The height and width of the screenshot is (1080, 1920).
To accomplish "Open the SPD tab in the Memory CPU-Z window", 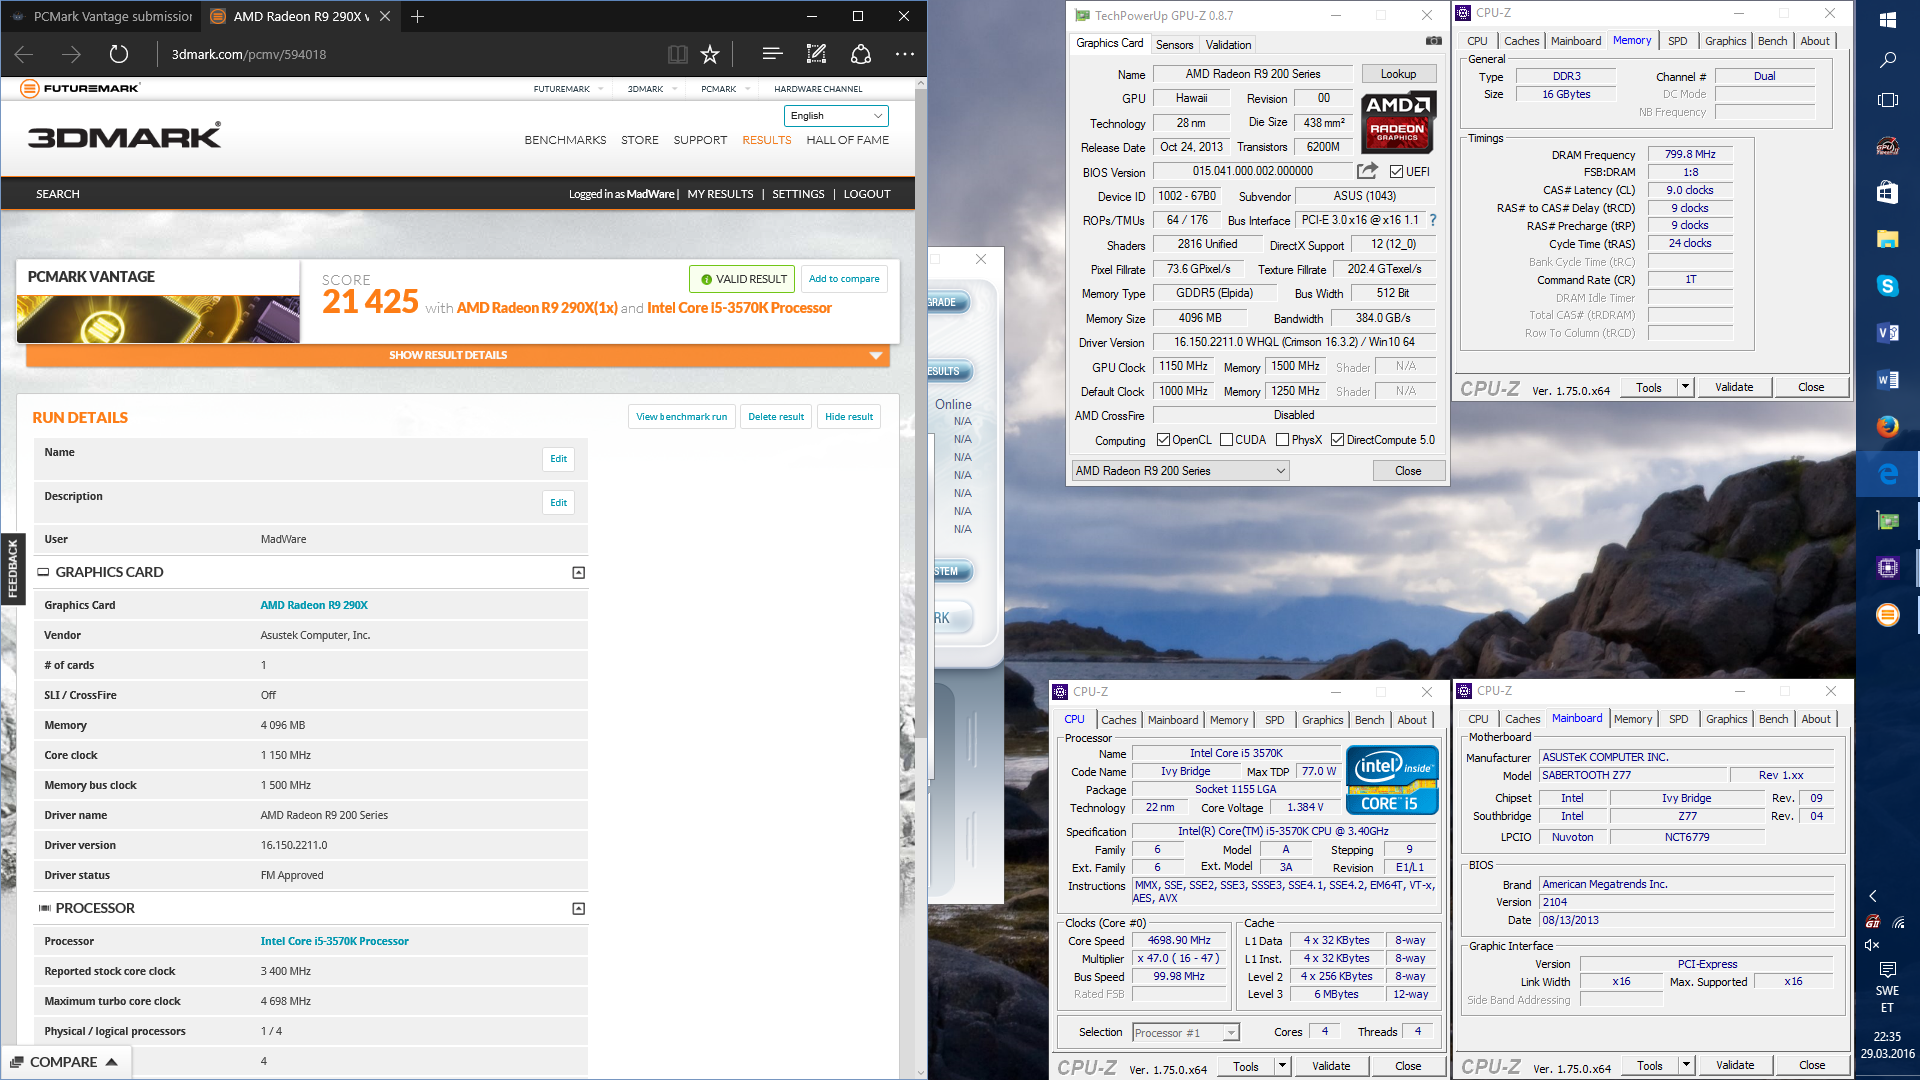I will 1678,41.
